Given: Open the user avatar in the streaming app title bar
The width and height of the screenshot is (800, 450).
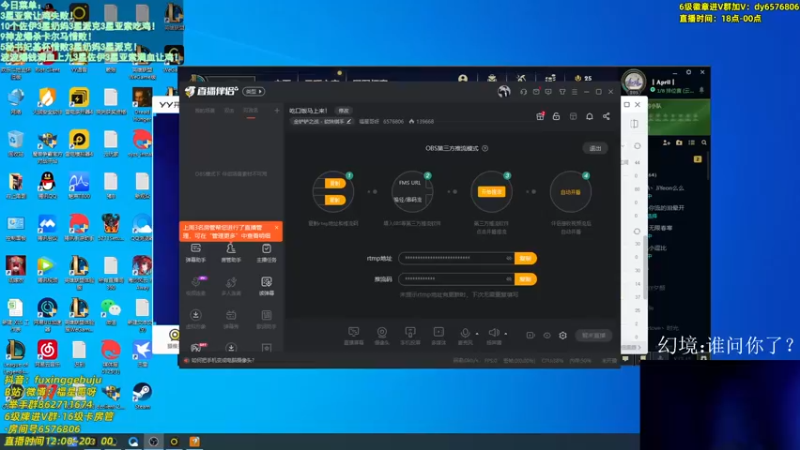Looking at the screenshot, I should 504,91.
